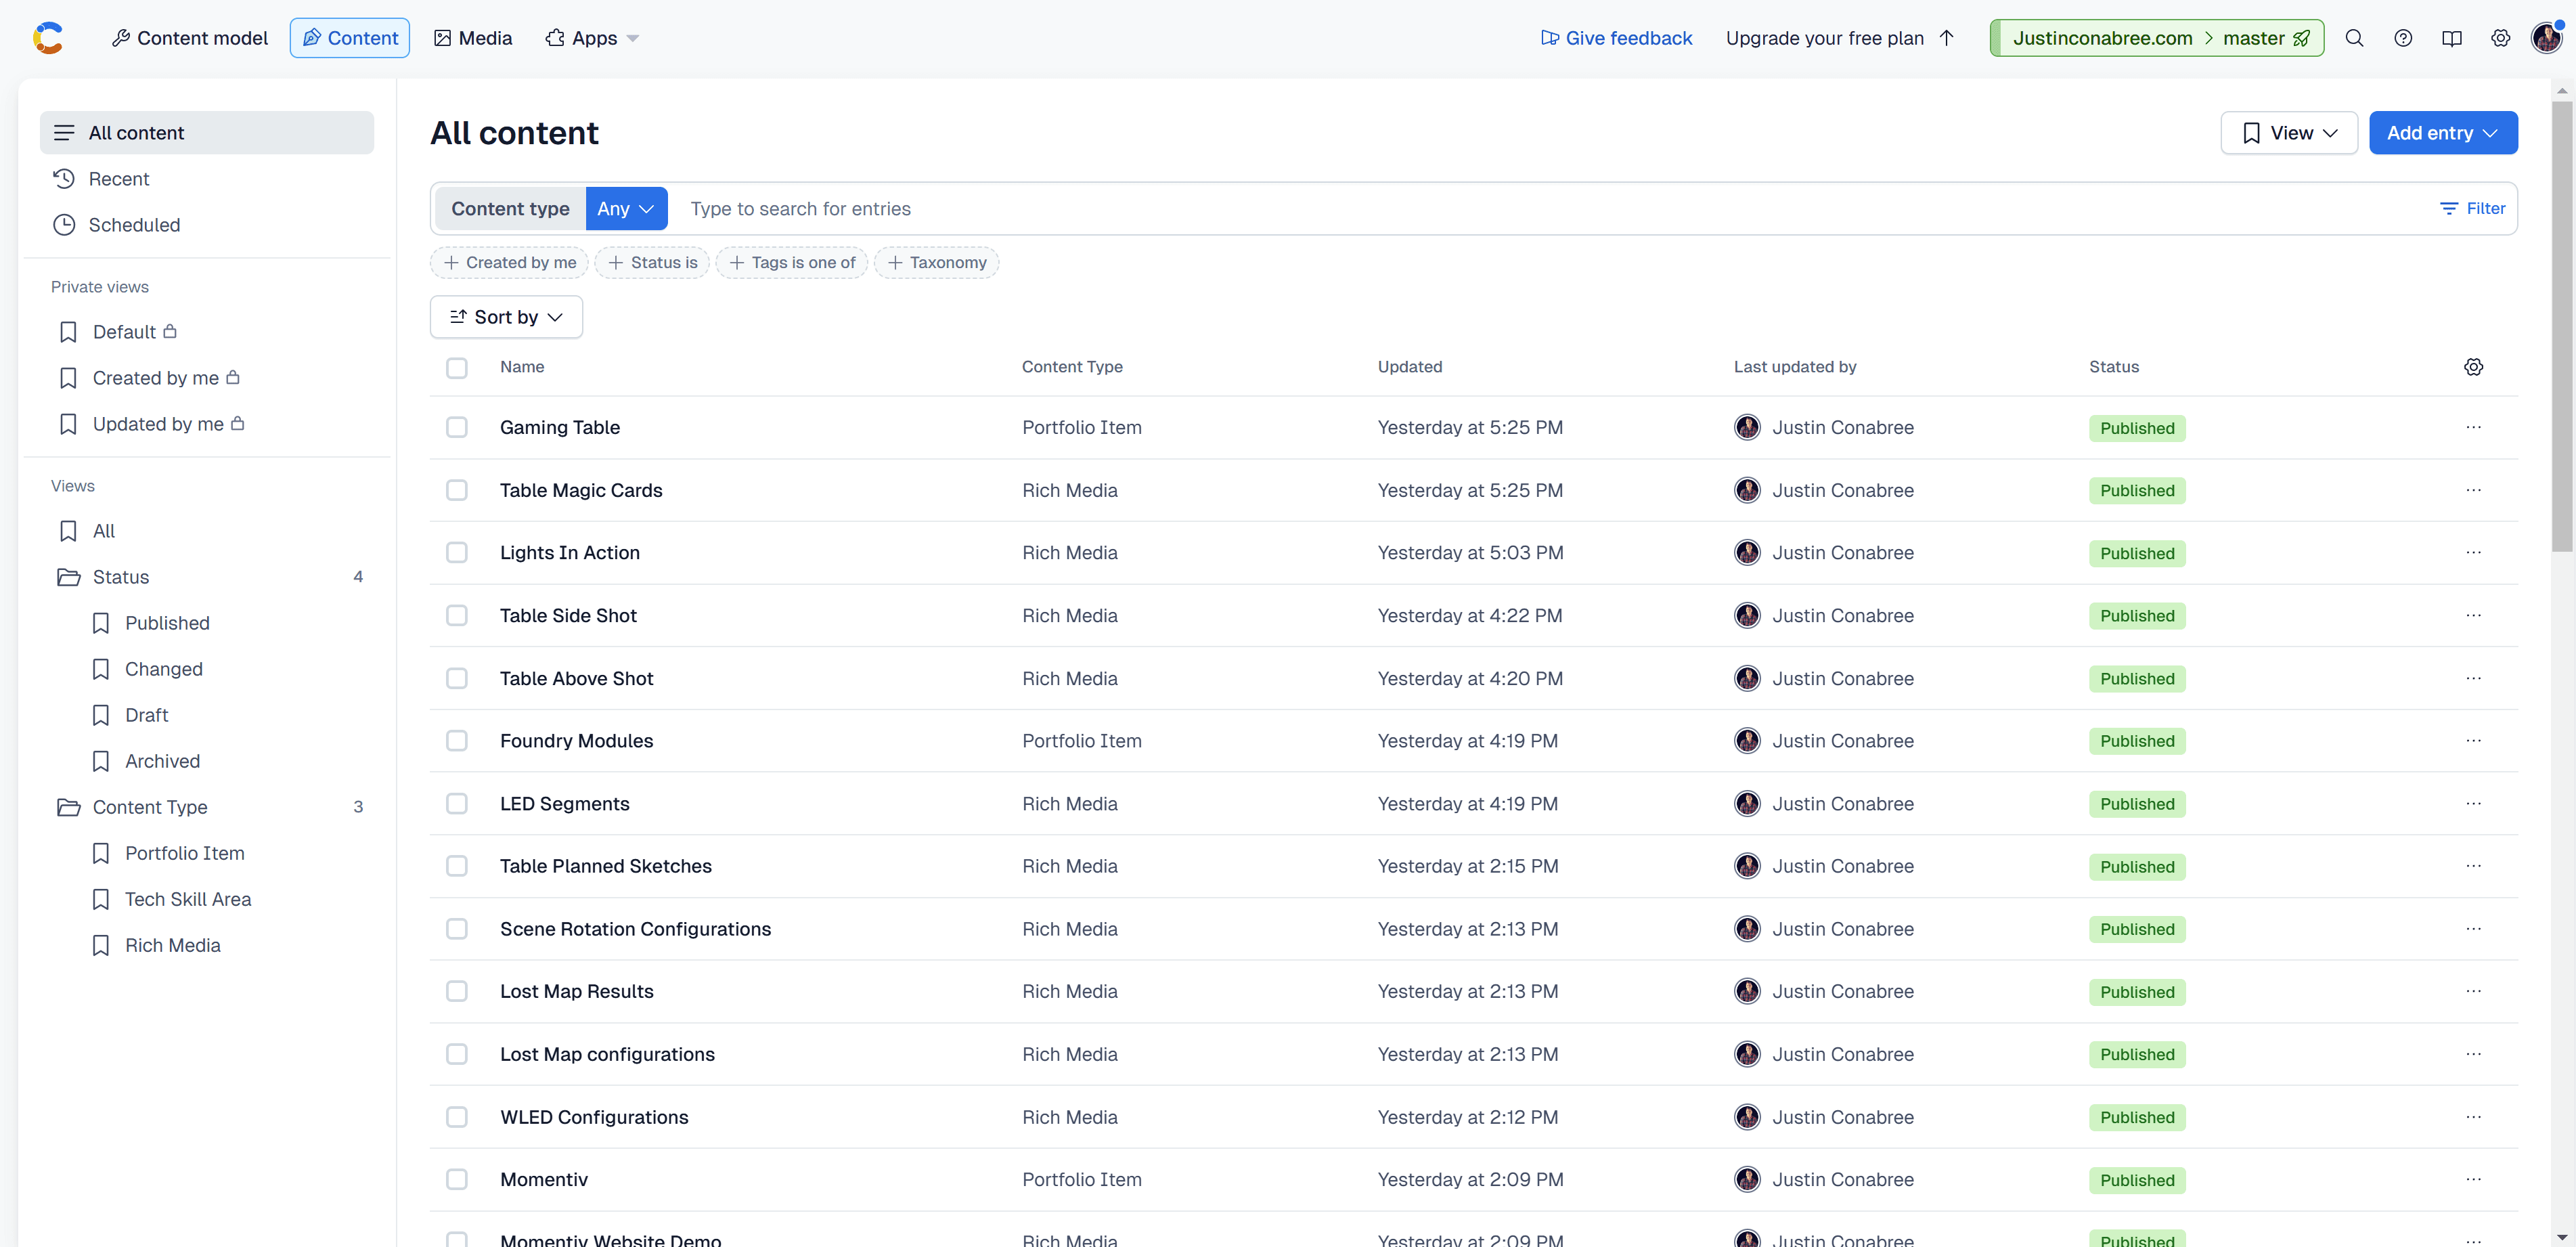2576x1247 pixels.
Task: Click the Recent history icon in sidebar
Action: pyautogui.click(x=64, y=178)
